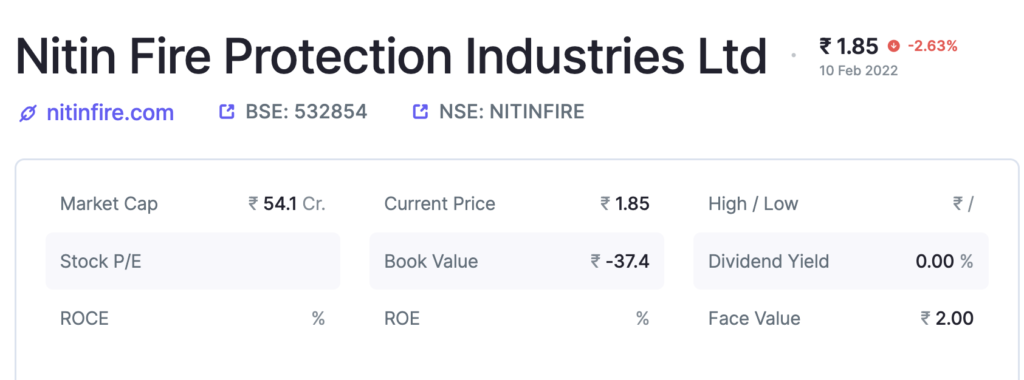Select the Current Price ratio row
This screenshot has width=1024, height=380.
(517, 204)
